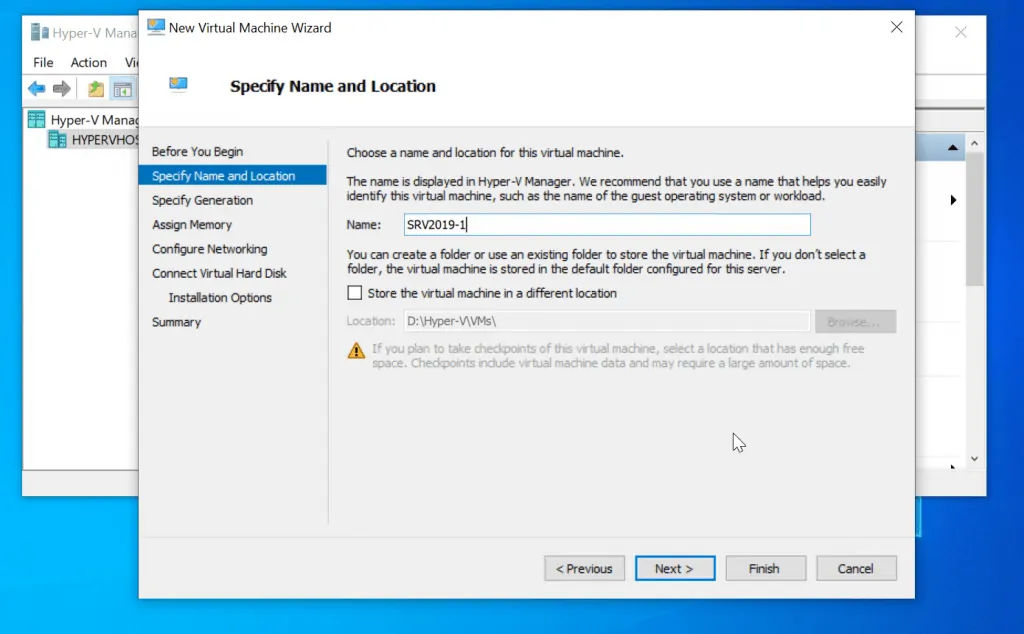Close the New Virtual Machine Wizard window
The height and width of the screenshot is (634, 1024).
[x=896, y=28]
